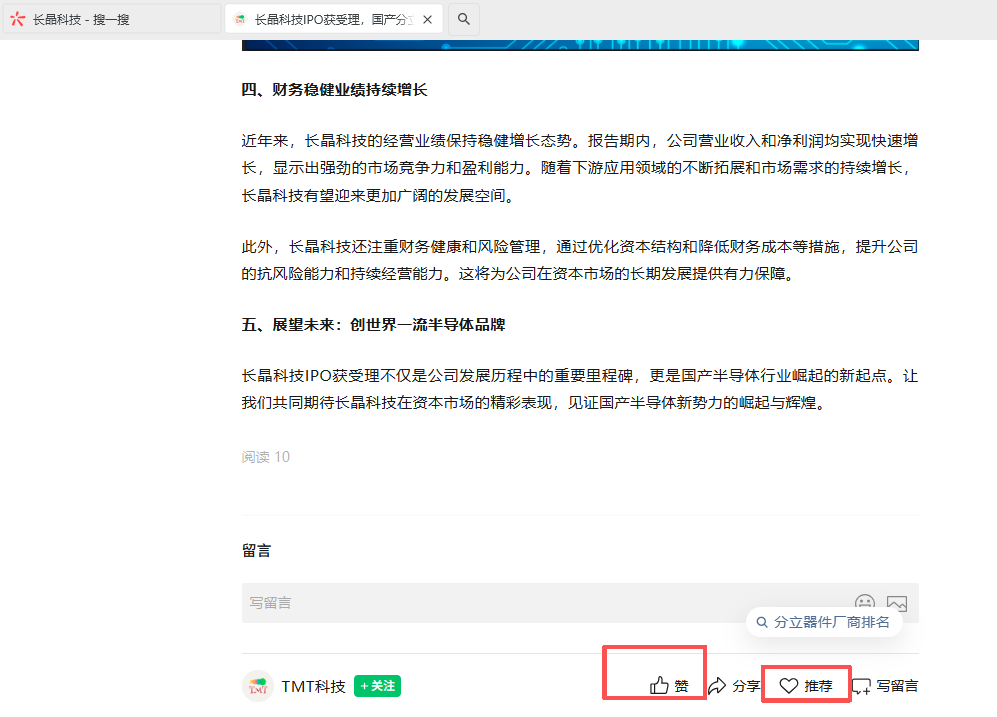Click the TMT科技 avatar image
The height and width of the screenshot is (717, 997).
tap(258, 686)
